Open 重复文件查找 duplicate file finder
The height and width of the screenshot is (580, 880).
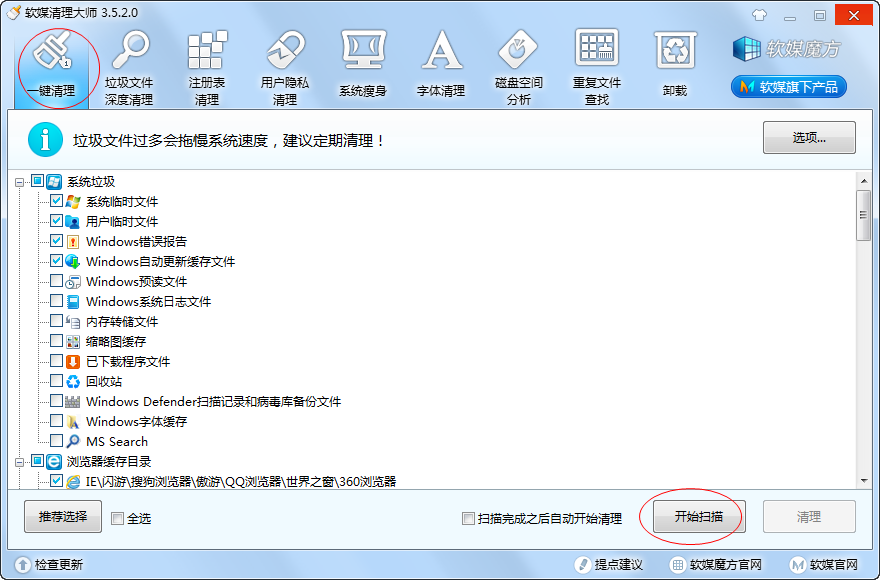pos(597,68)
